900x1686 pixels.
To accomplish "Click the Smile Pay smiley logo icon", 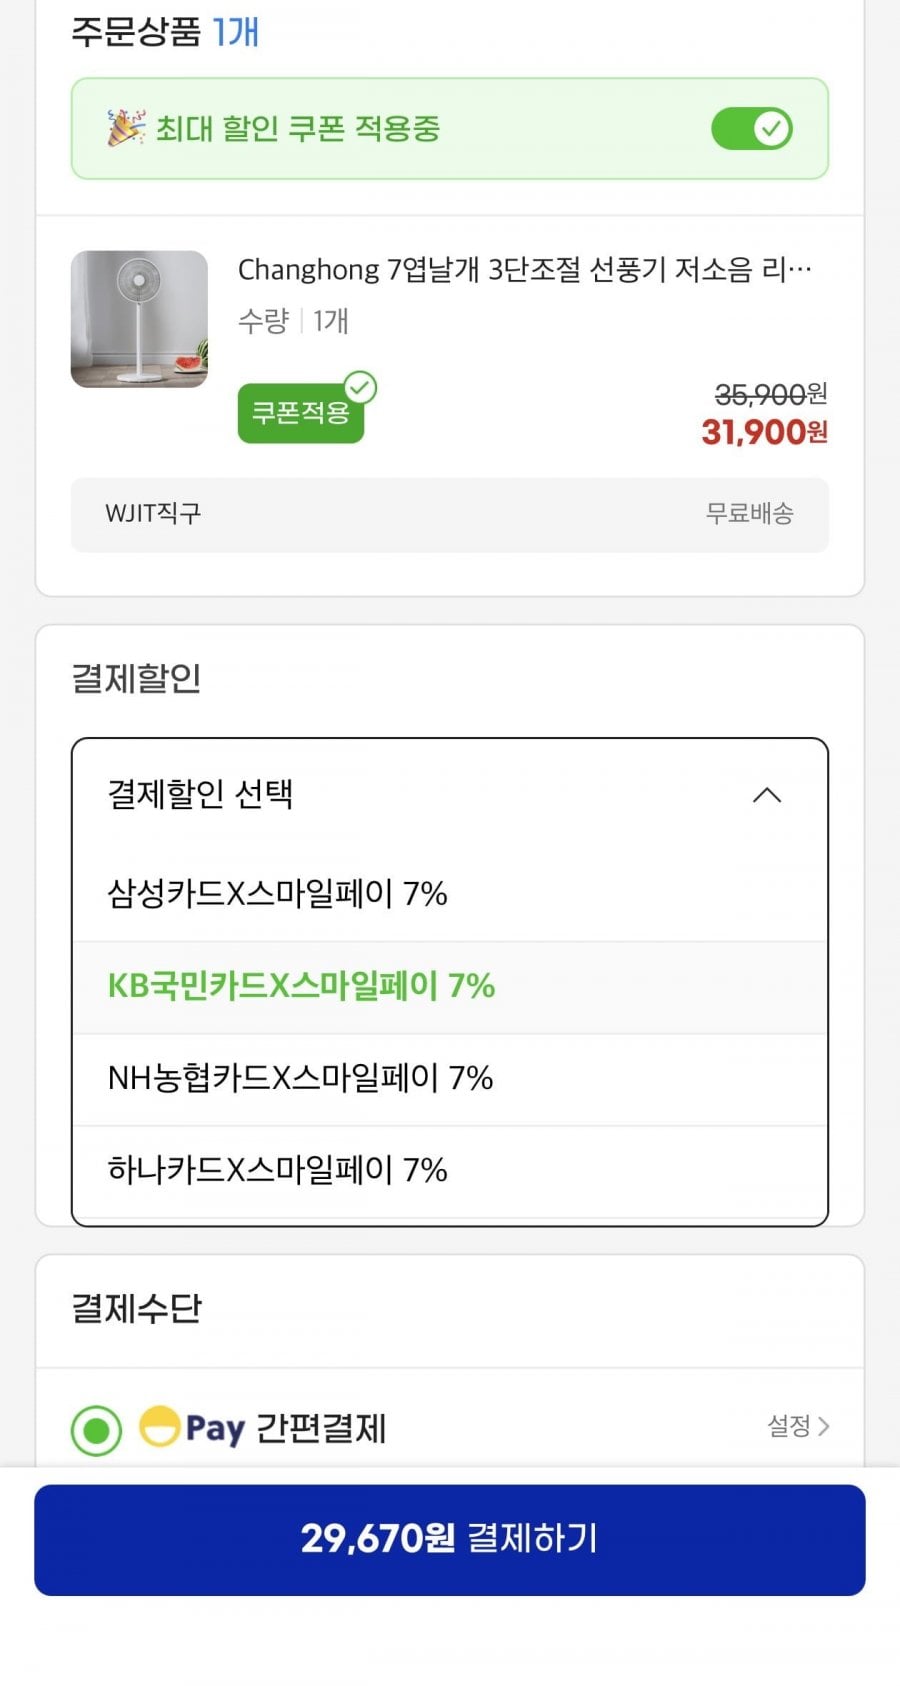I will [x=160, y=1426].
